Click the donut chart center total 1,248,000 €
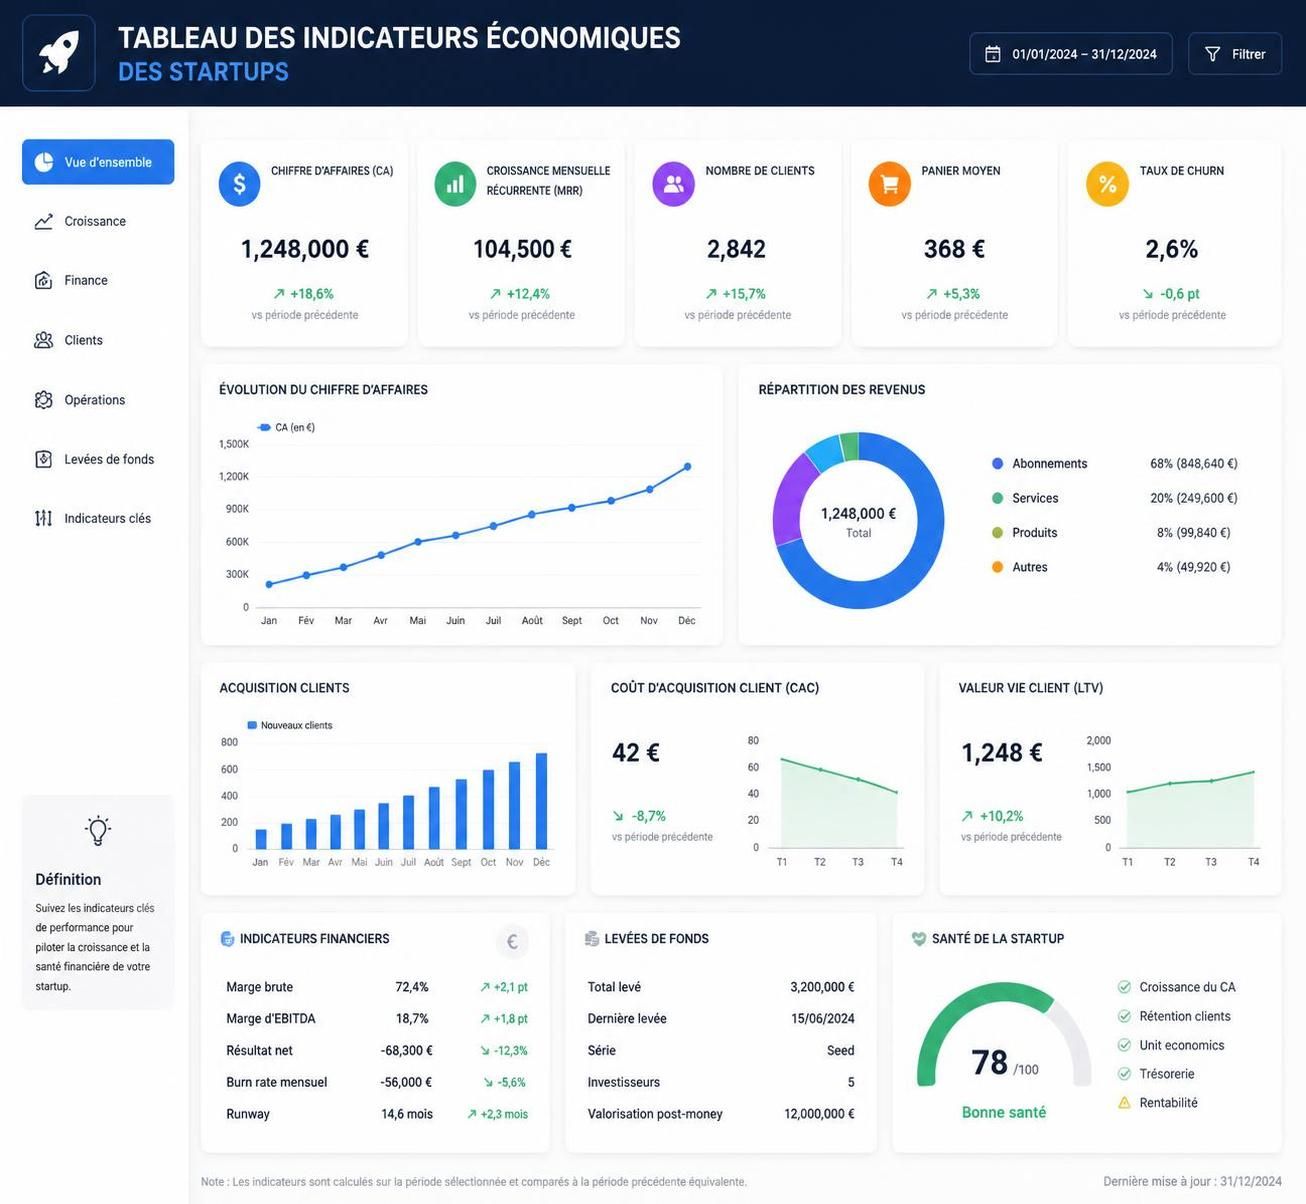1306x1204 pixels. [x=858, y=513]
